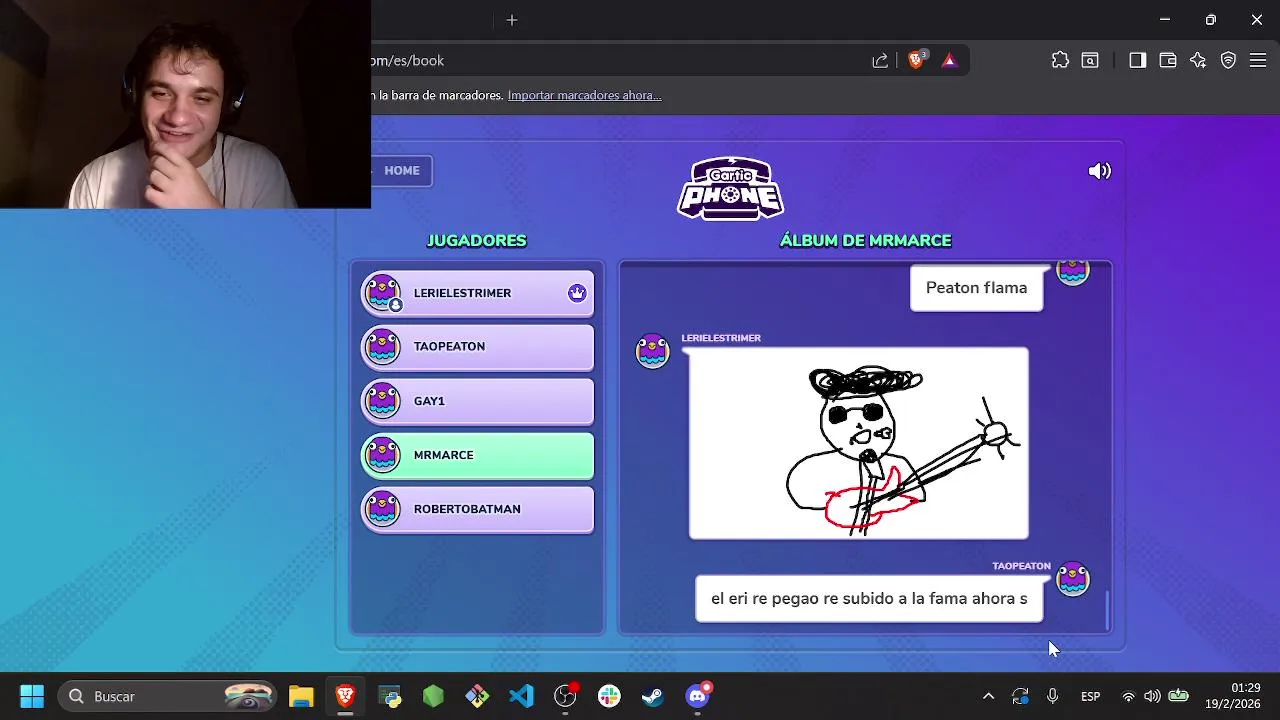Open OBS Studio from the taskbar
This screenshot has width=1280, height=720.
pyautogui.click(x=566, y=696)
